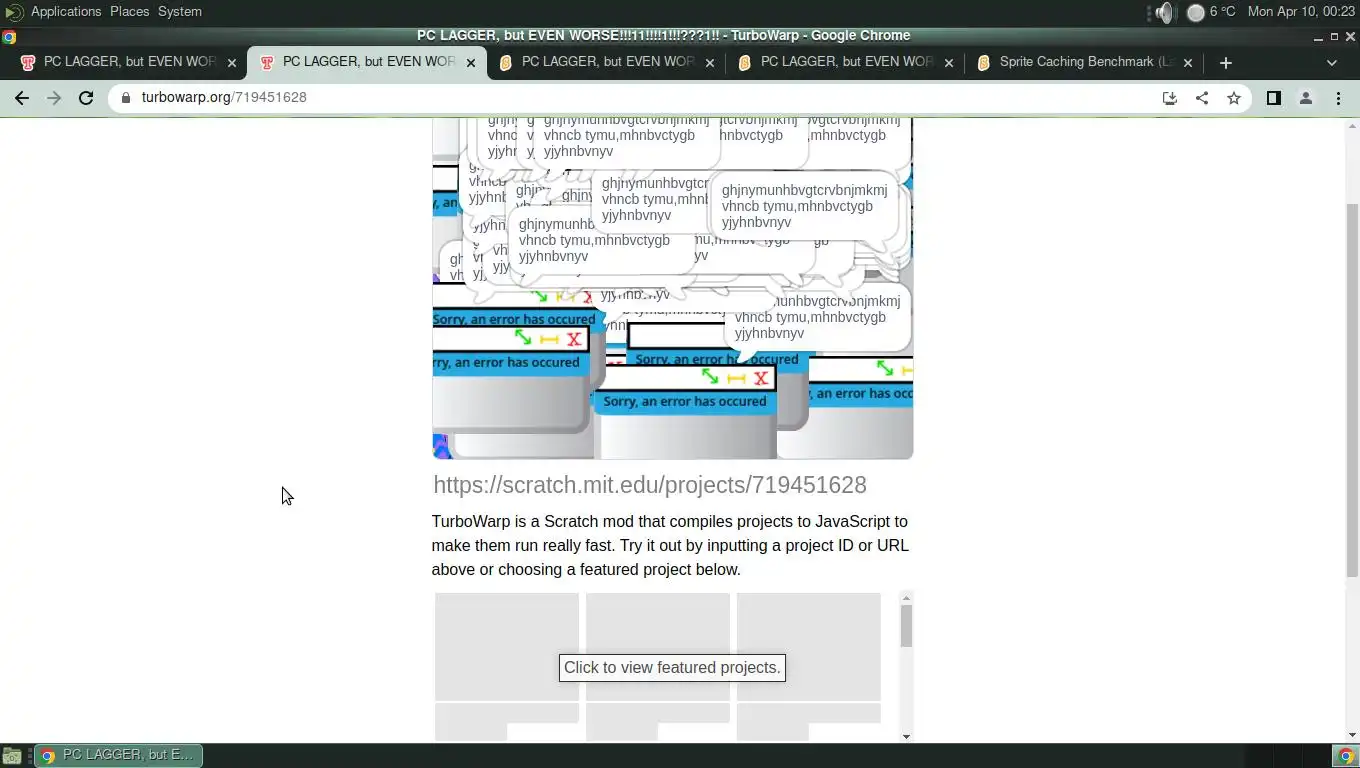Bookmark this page with the star icon
1360x768 pixels.
coord(1234,98)
